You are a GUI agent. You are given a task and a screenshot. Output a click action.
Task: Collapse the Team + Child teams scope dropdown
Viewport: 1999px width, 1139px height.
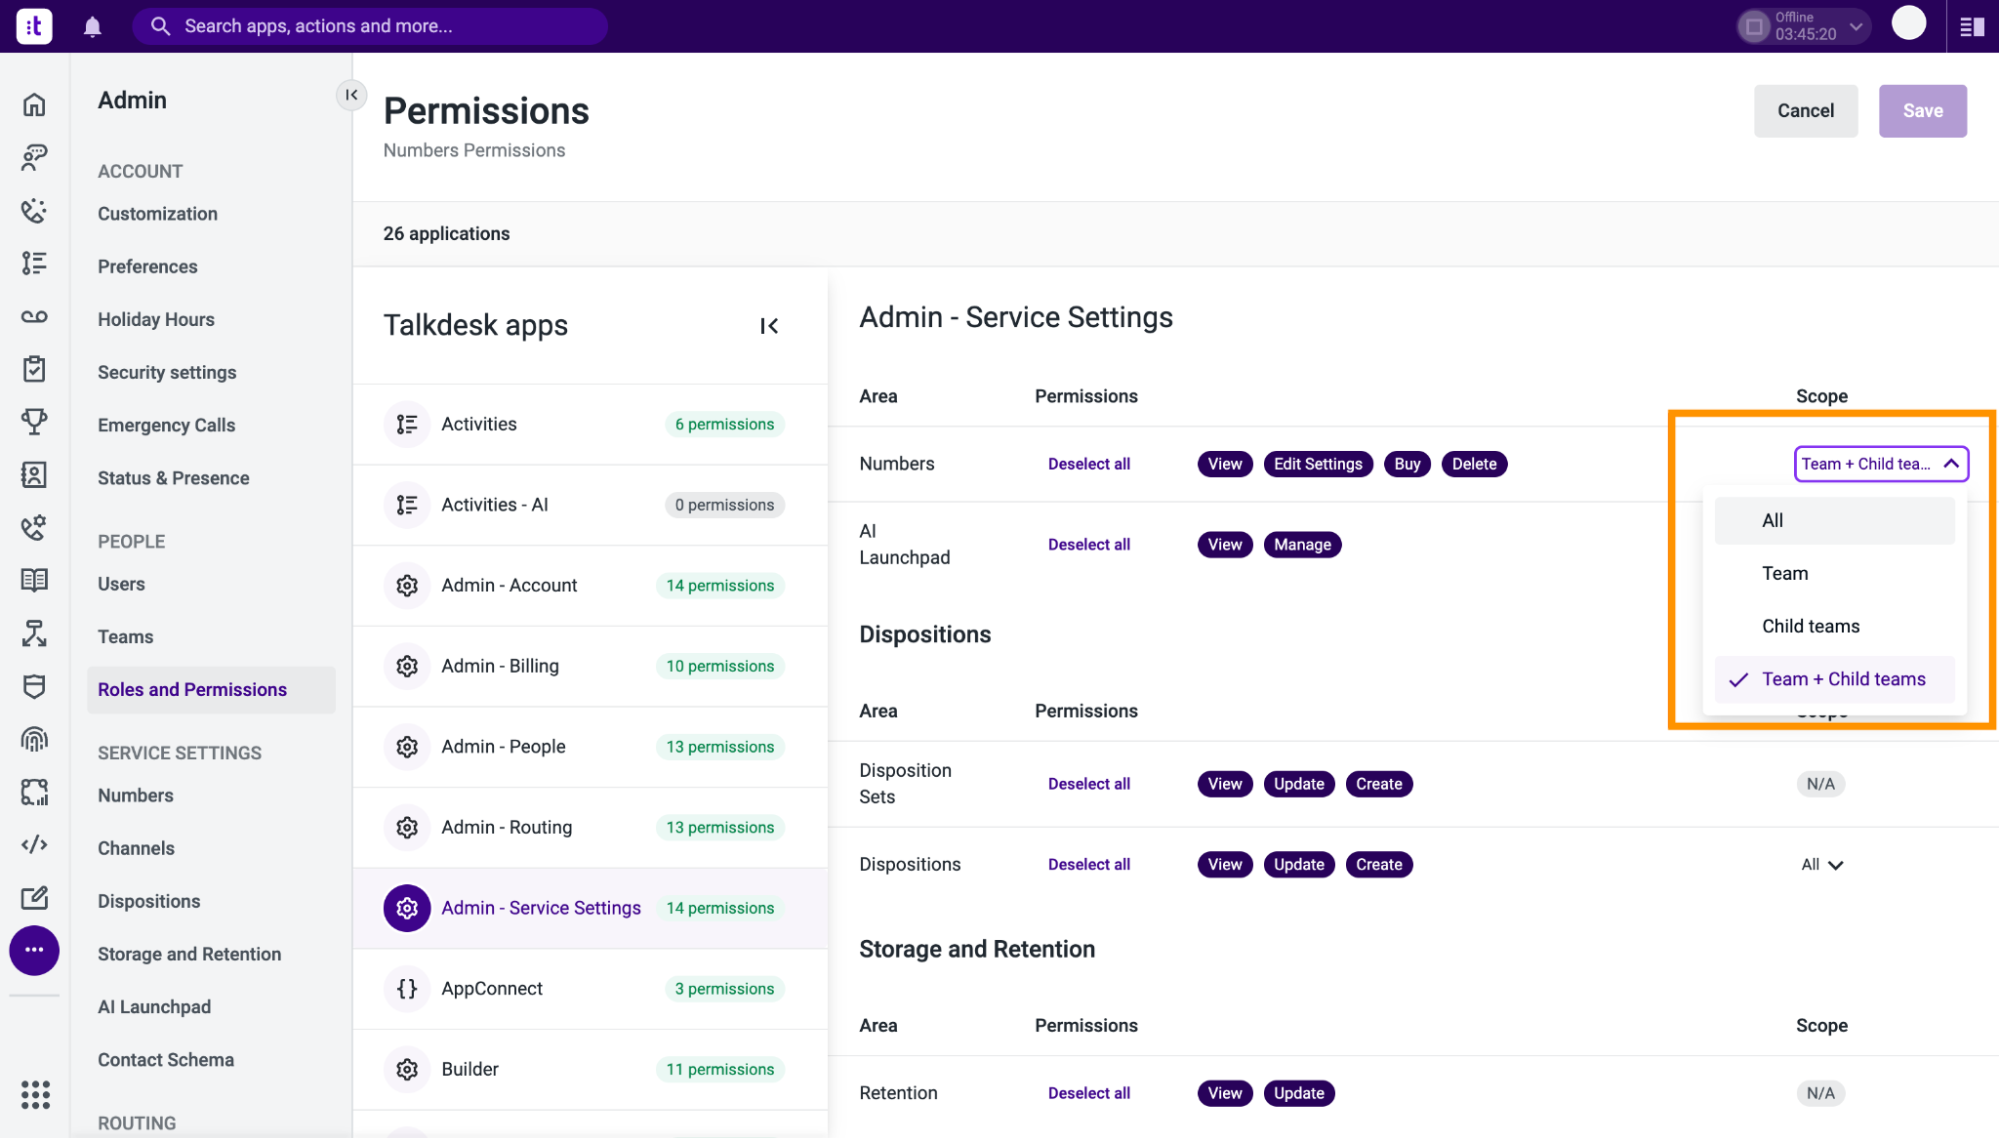pyautogui.click(x=1881, y=464)
